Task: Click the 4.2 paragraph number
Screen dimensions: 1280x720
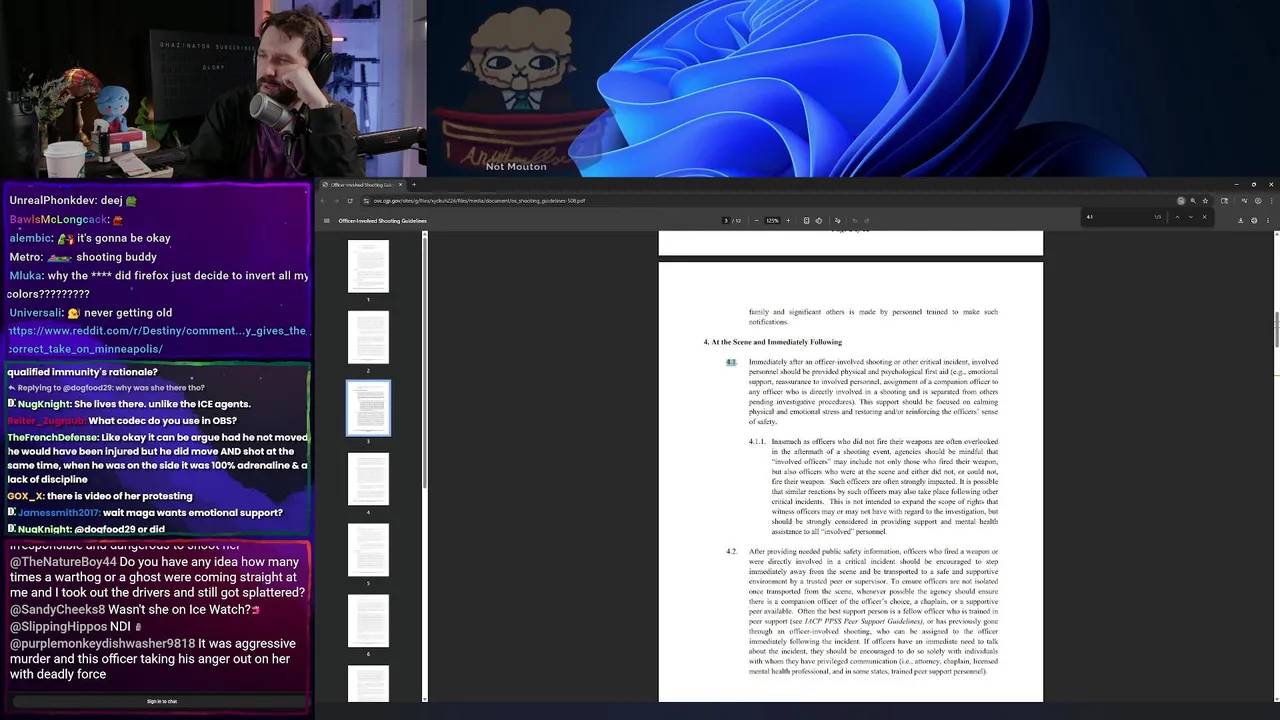Action: [x=731, y=552]
